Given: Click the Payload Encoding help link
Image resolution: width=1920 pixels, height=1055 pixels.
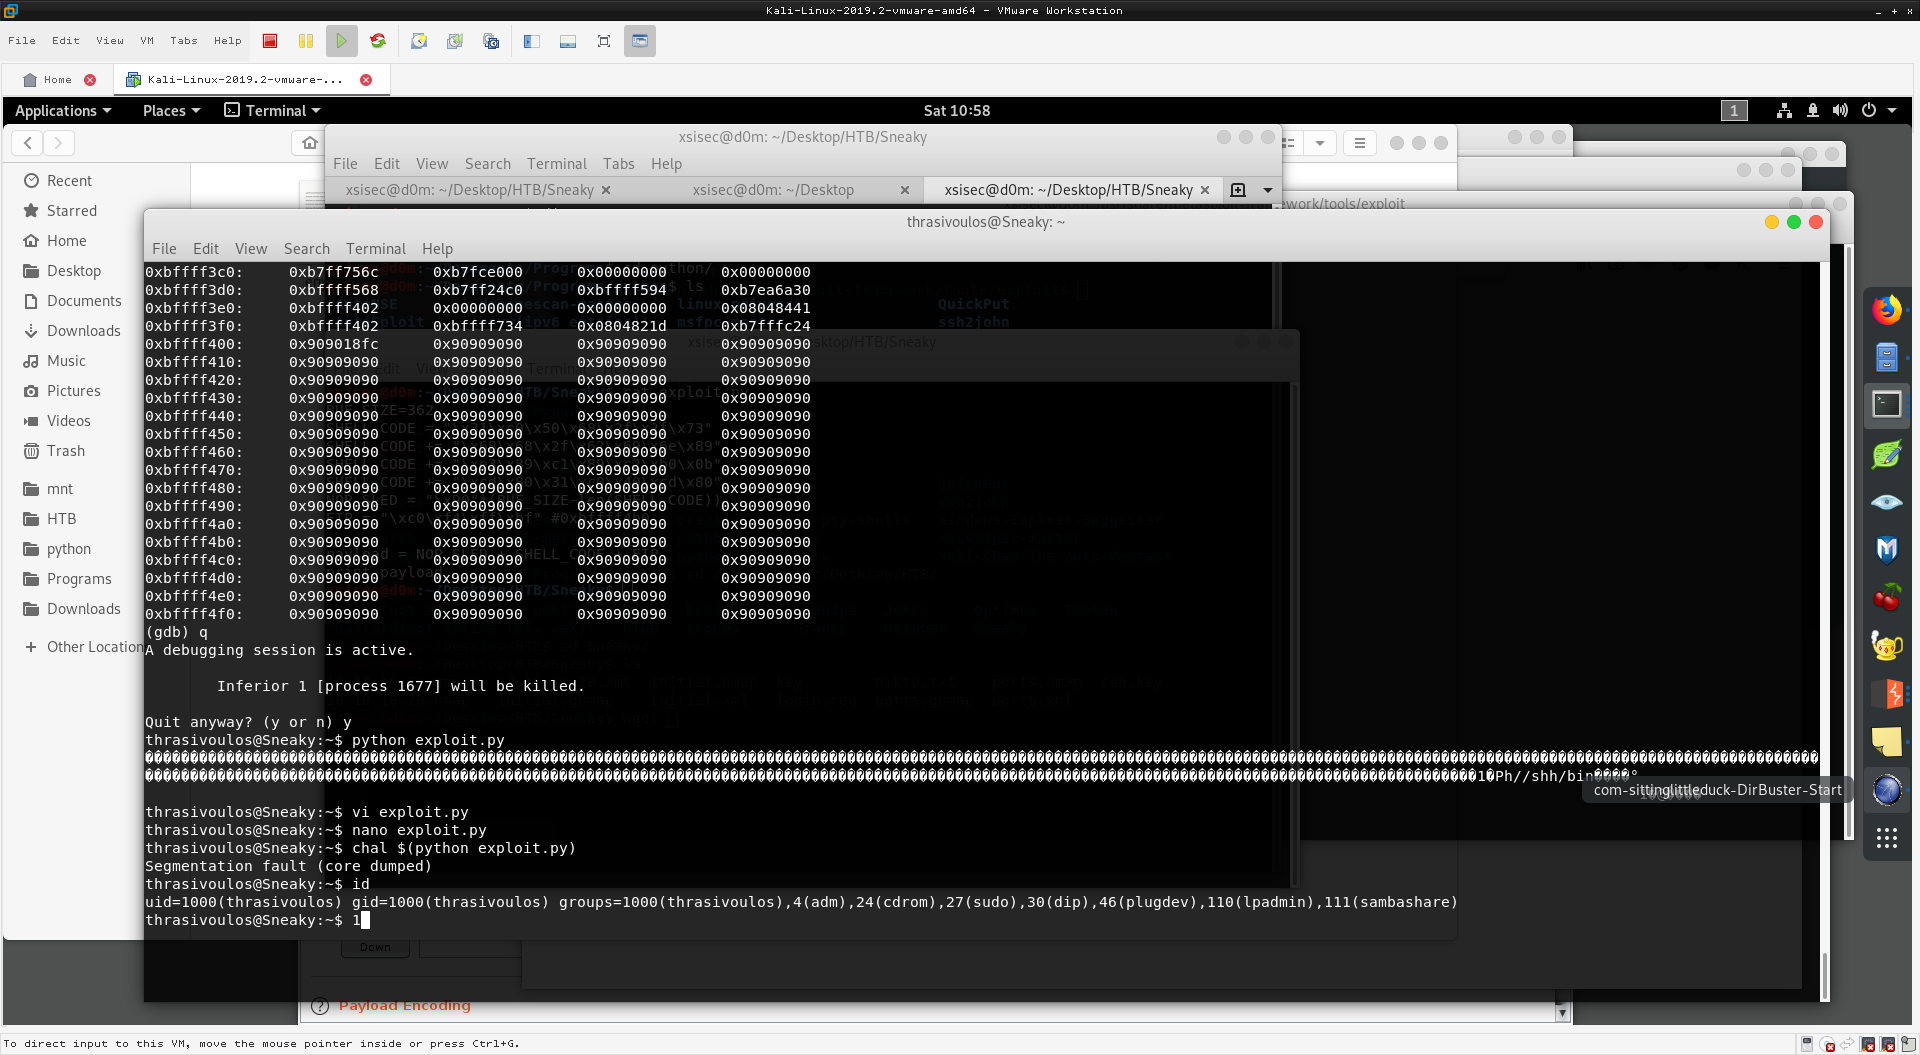Looking at the screenshot, I should [x=404, y=1006].
